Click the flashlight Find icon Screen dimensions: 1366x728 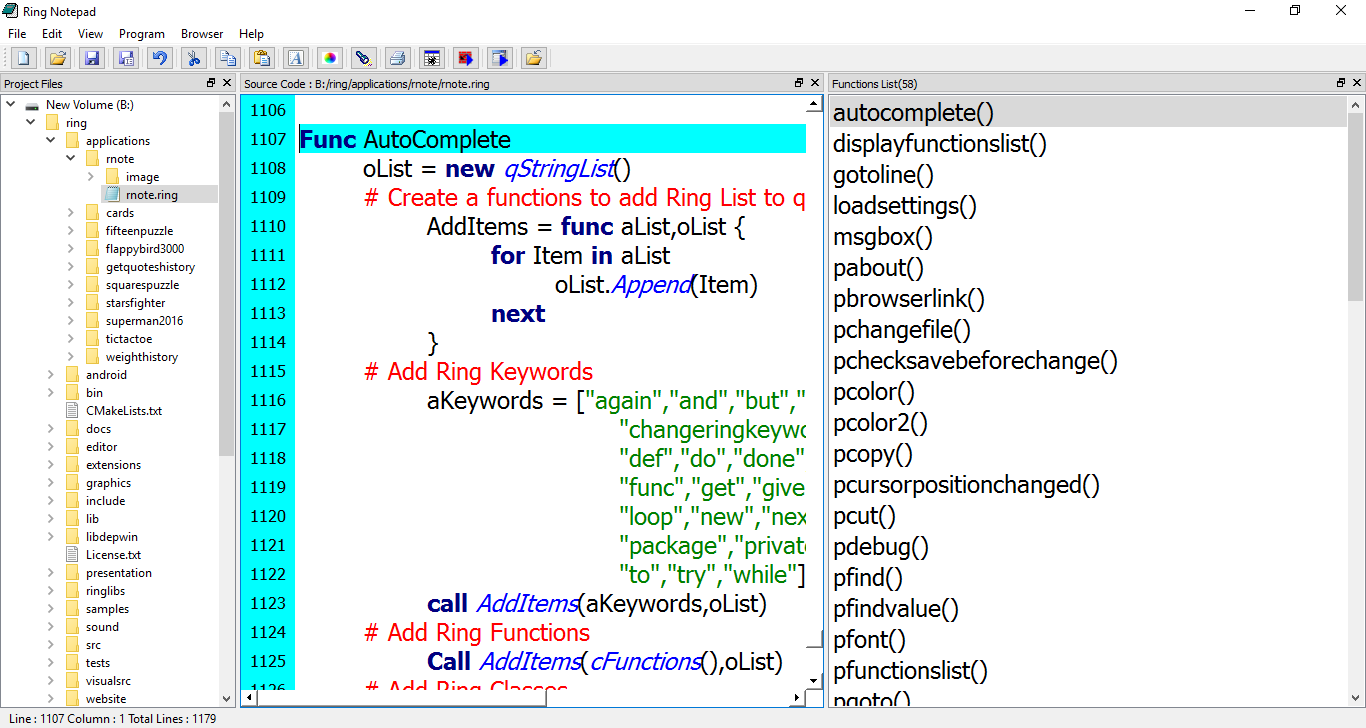363,58
